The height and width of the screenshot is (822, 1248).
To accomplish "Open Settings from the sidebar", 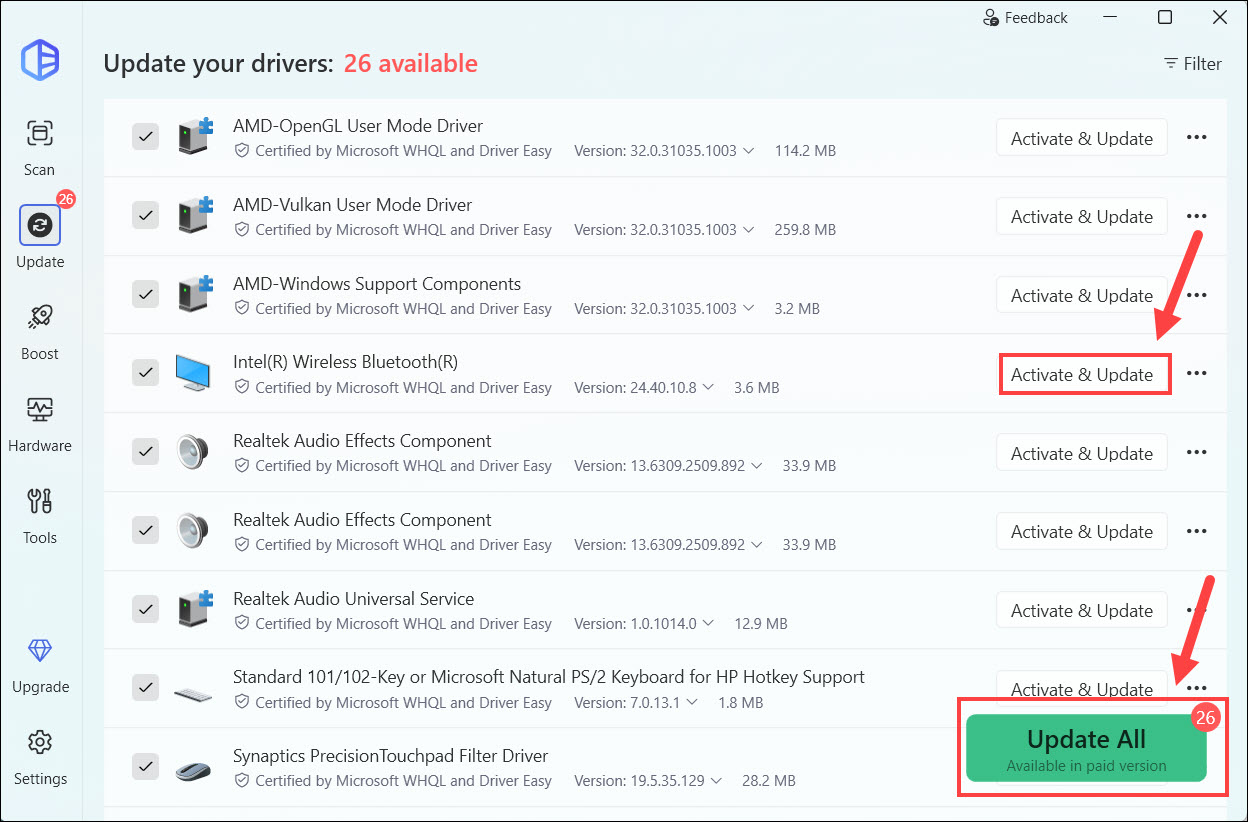I will pyautogui.click(x=40, y=757).
